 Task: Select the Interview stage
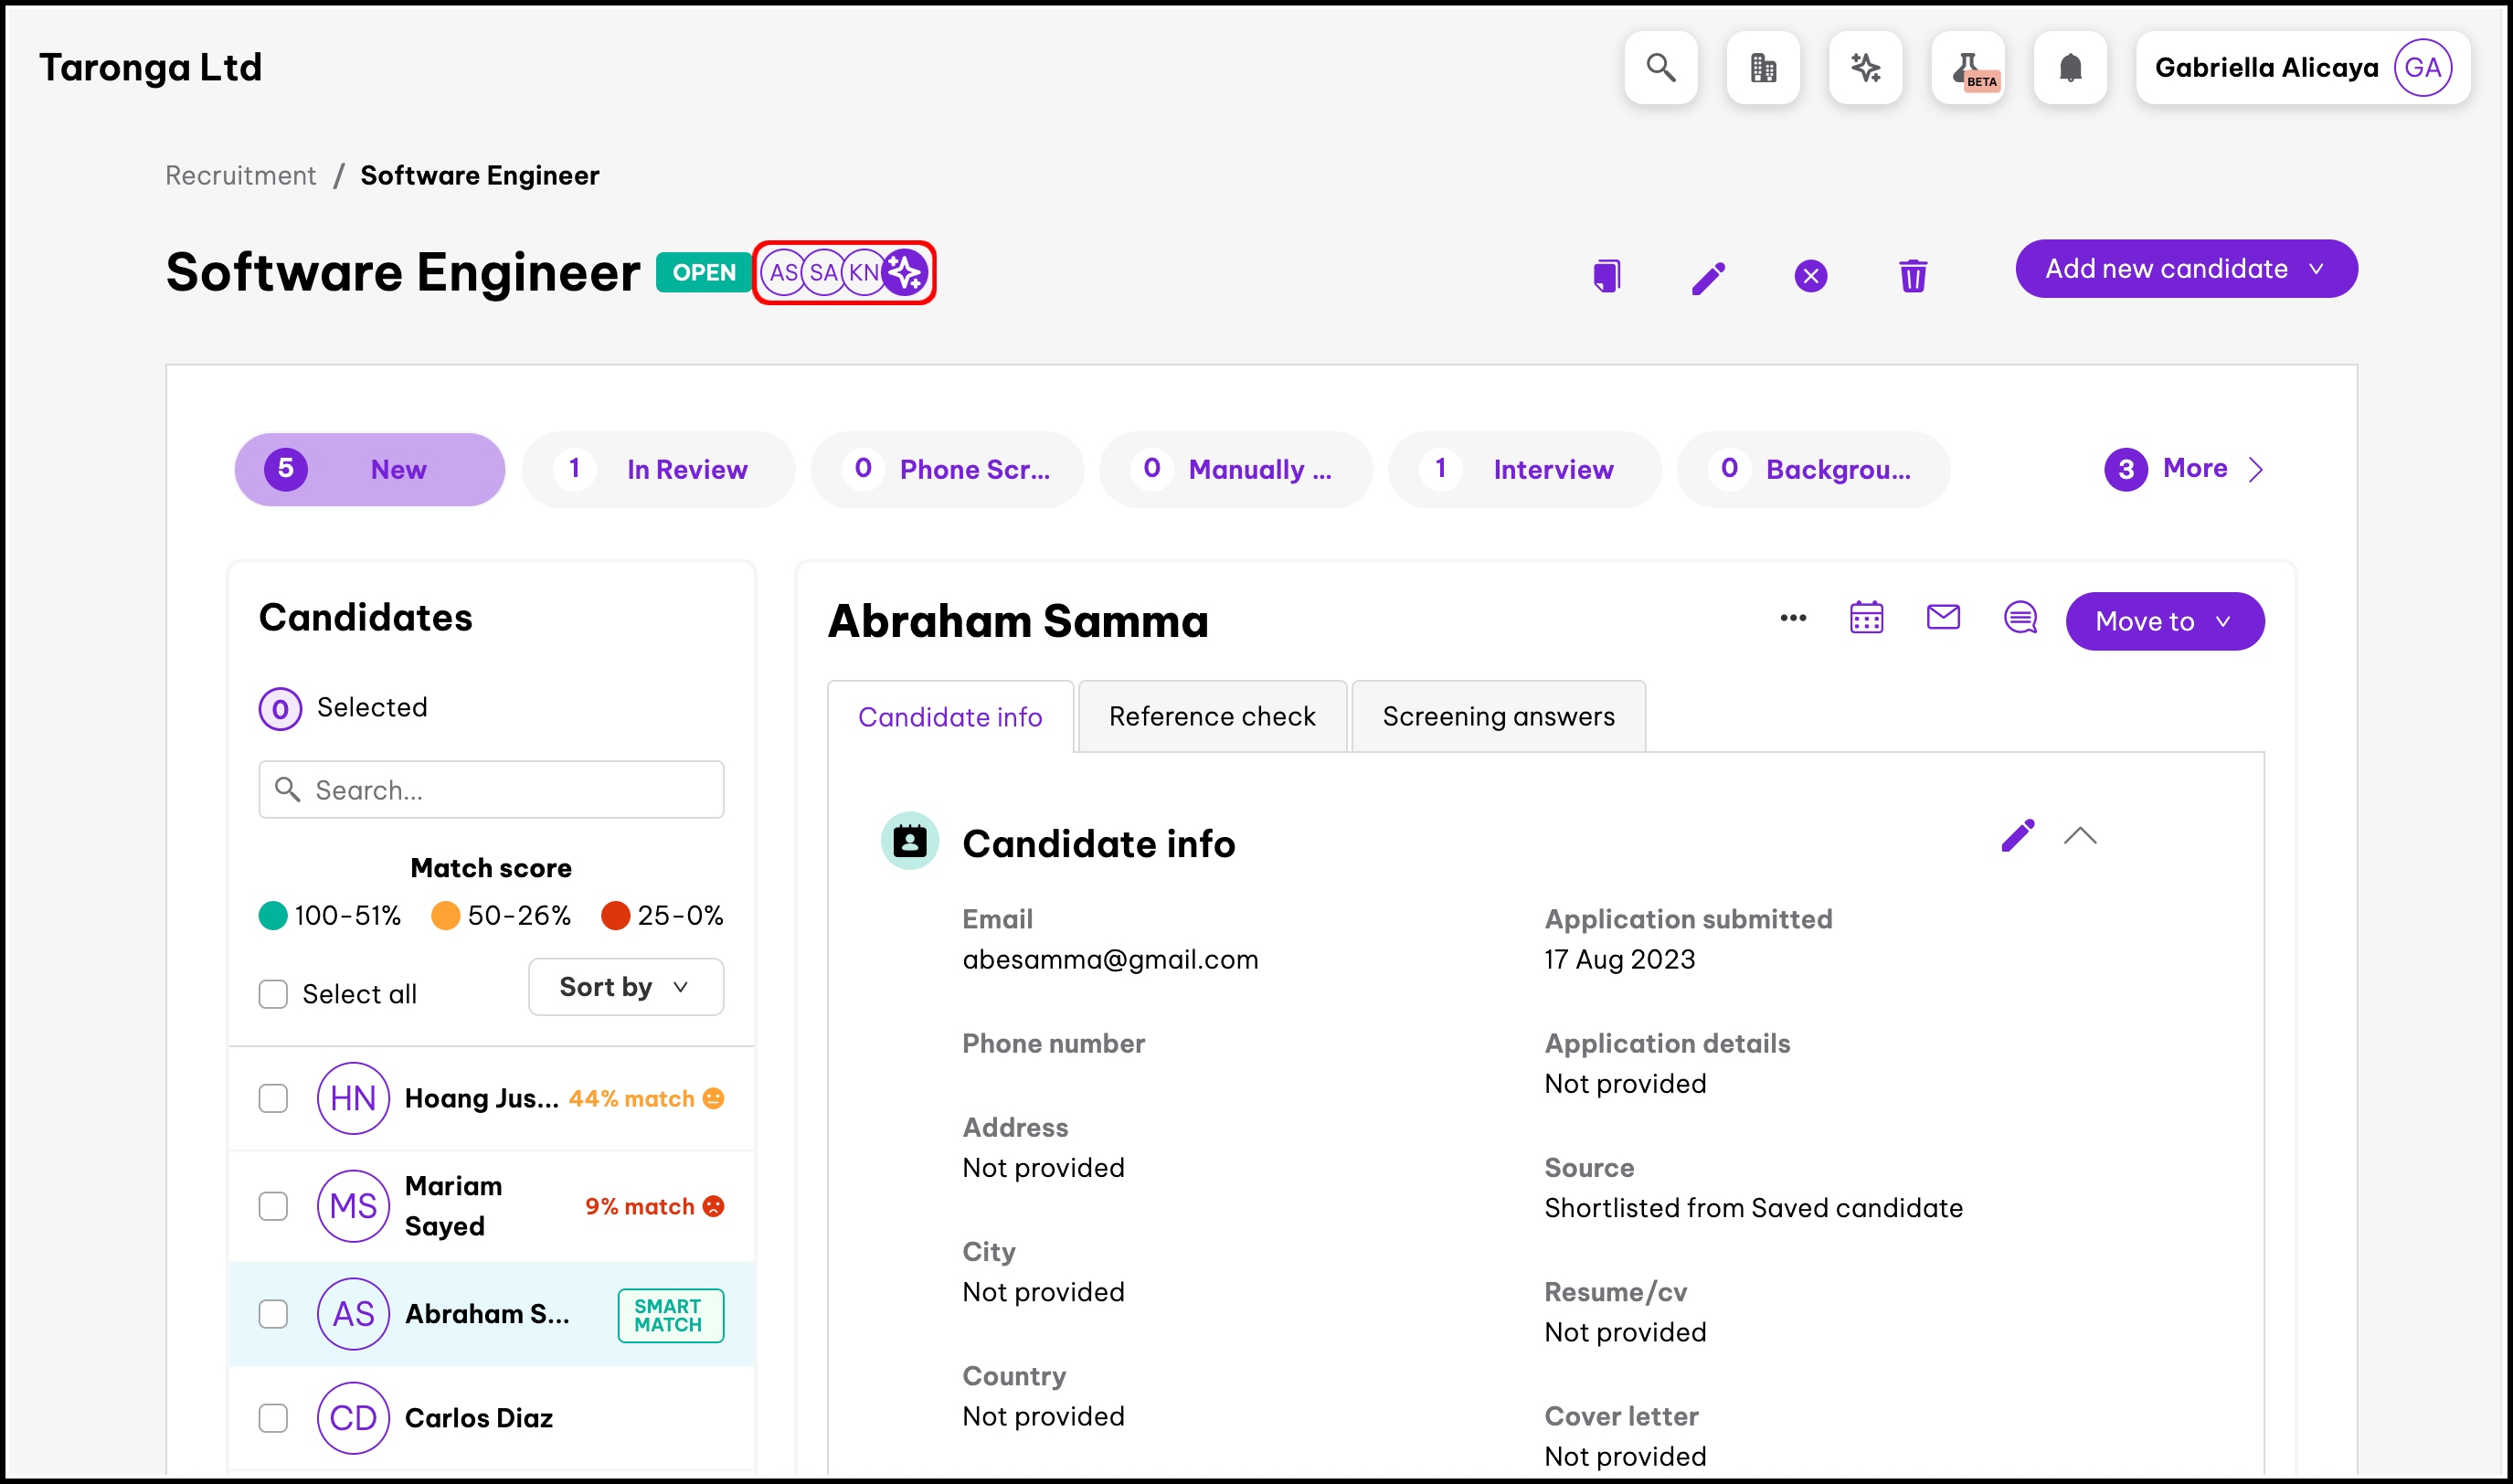[x=1524, y=470]
